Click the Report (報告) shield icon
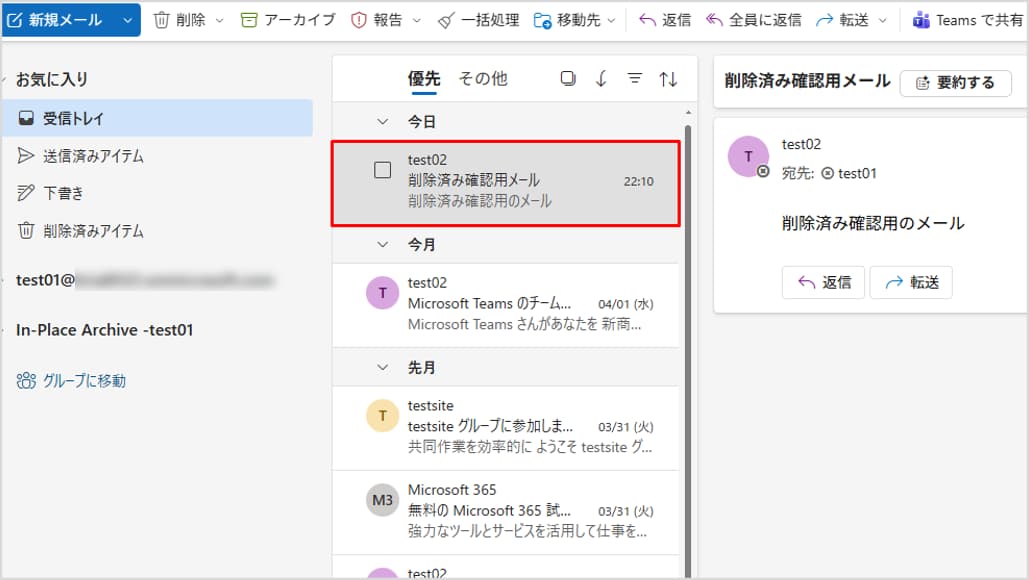 pyautogui.click(x=359, y=20)
